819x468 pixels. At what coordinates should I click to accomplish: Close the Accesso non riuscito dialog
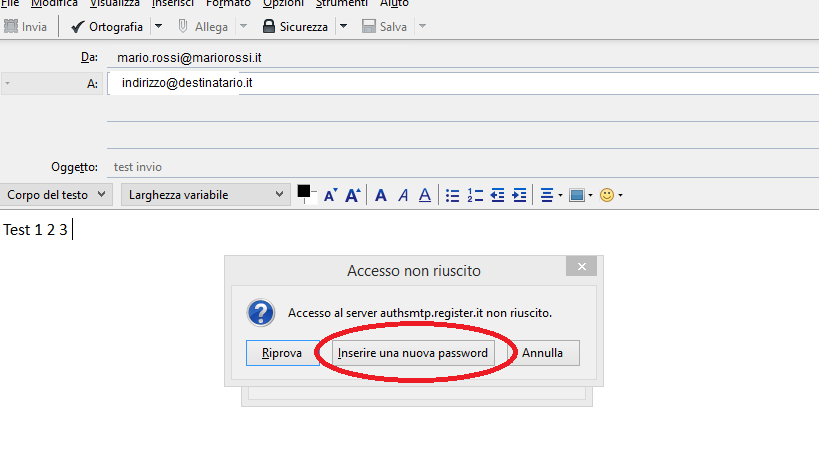pyautogui.click(x=581, y=267)
